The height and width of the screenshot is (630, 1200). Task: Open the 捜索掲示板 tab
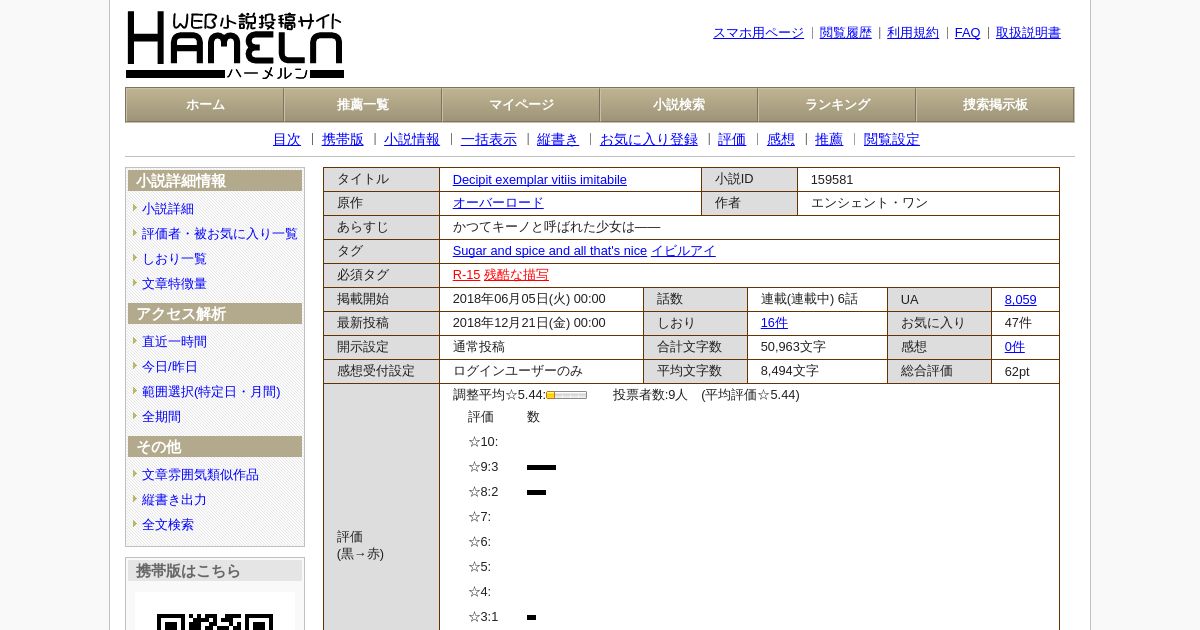tap(995, 105)
